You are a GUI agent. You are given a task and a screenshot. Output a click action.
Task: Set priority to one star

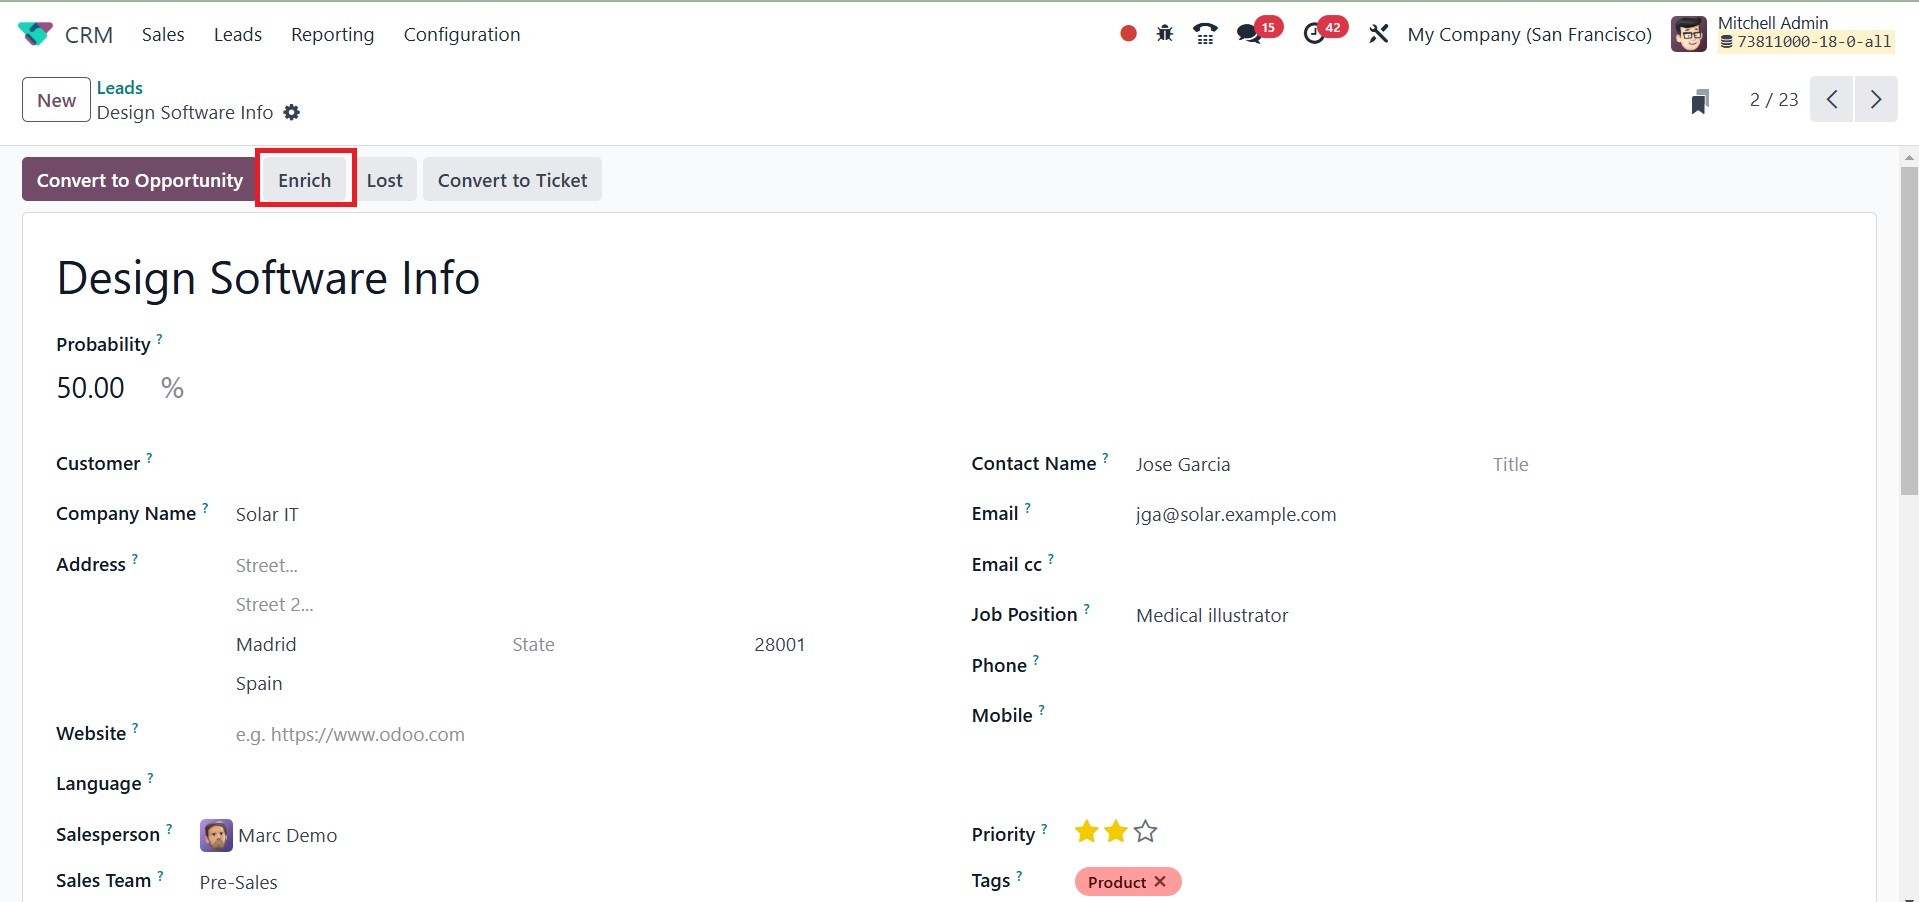click(1086, 832)
